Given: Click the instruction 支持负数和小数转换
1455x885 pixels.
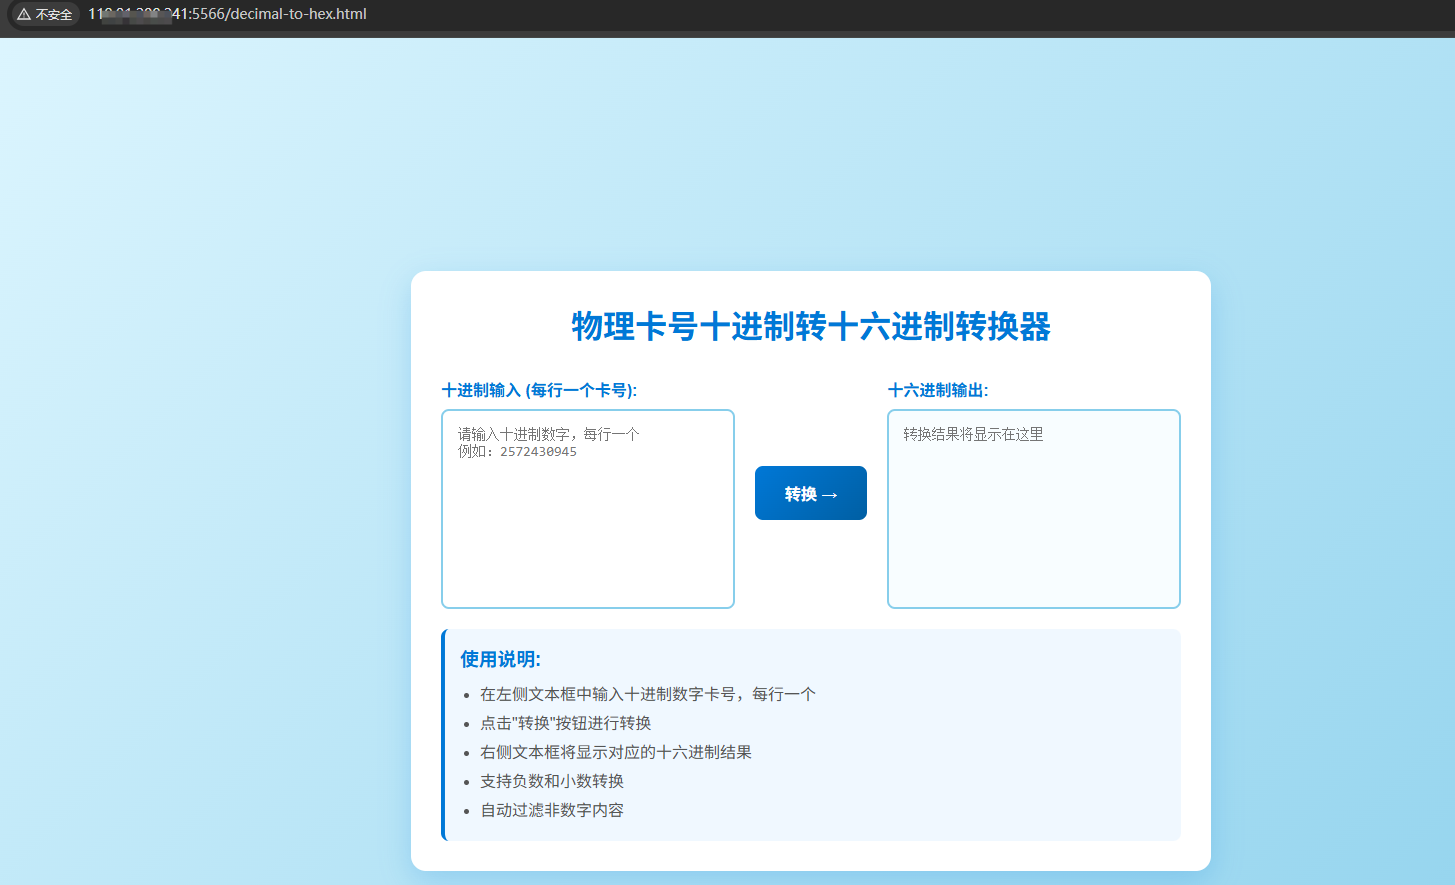Looking at the screenshot, I should (x=552, y=781).
